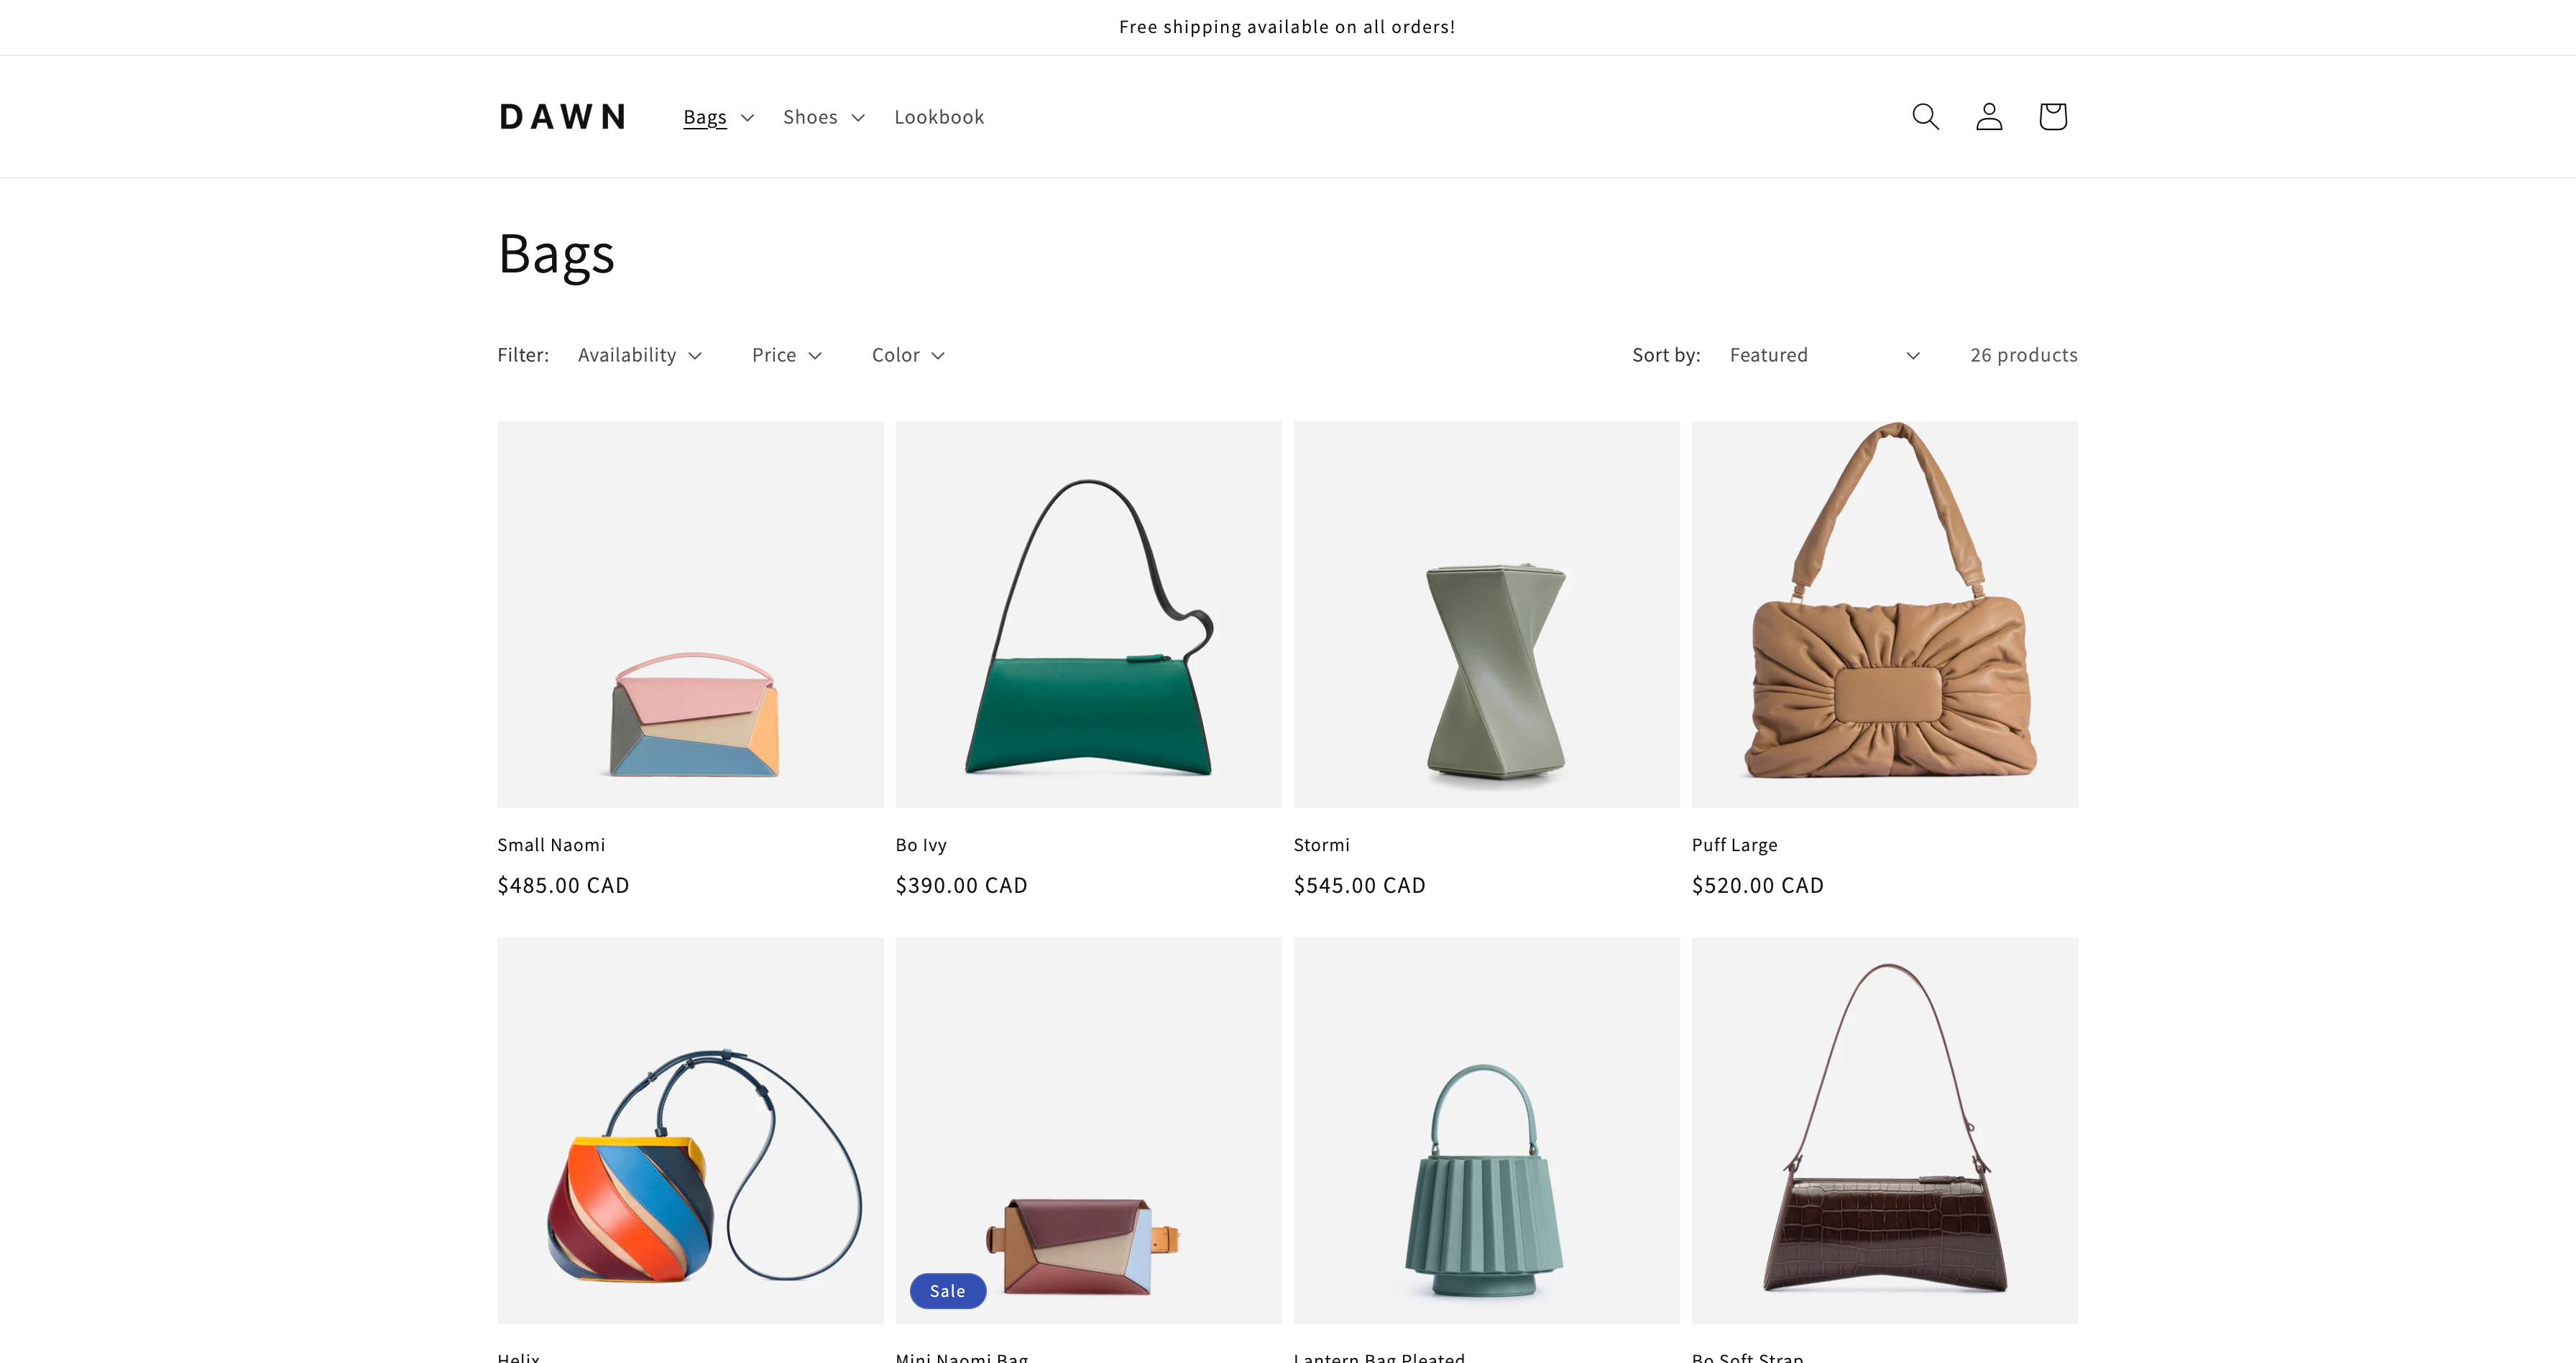Click the $545.00 CAD price

[1359, 885]
